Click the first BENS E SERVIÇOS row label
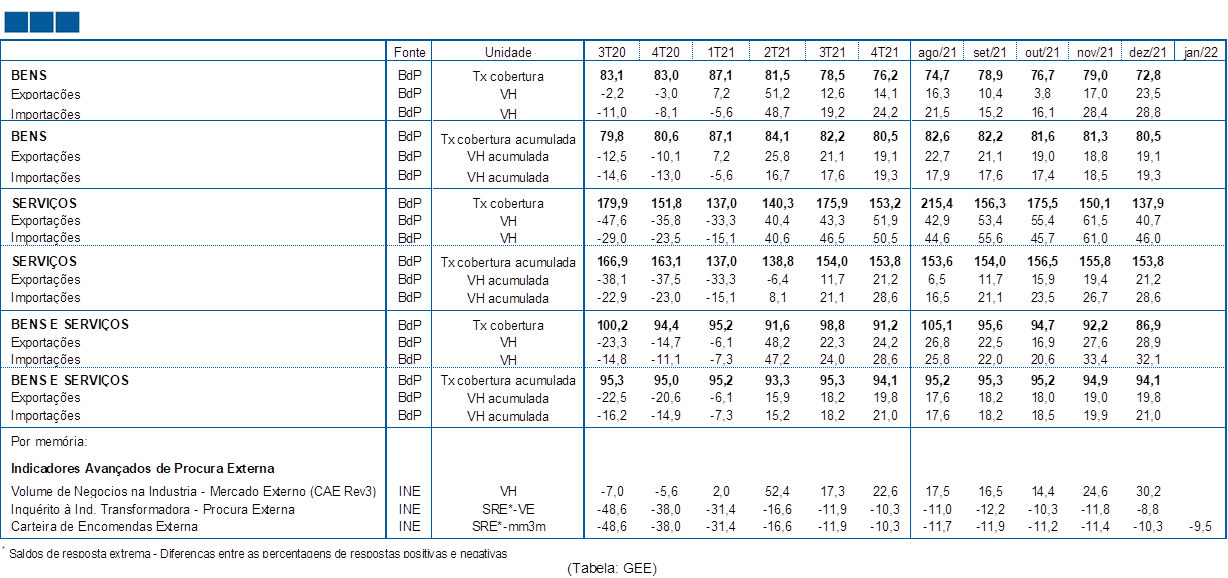This screenshot has width=1228, height=578. point(70,325)
